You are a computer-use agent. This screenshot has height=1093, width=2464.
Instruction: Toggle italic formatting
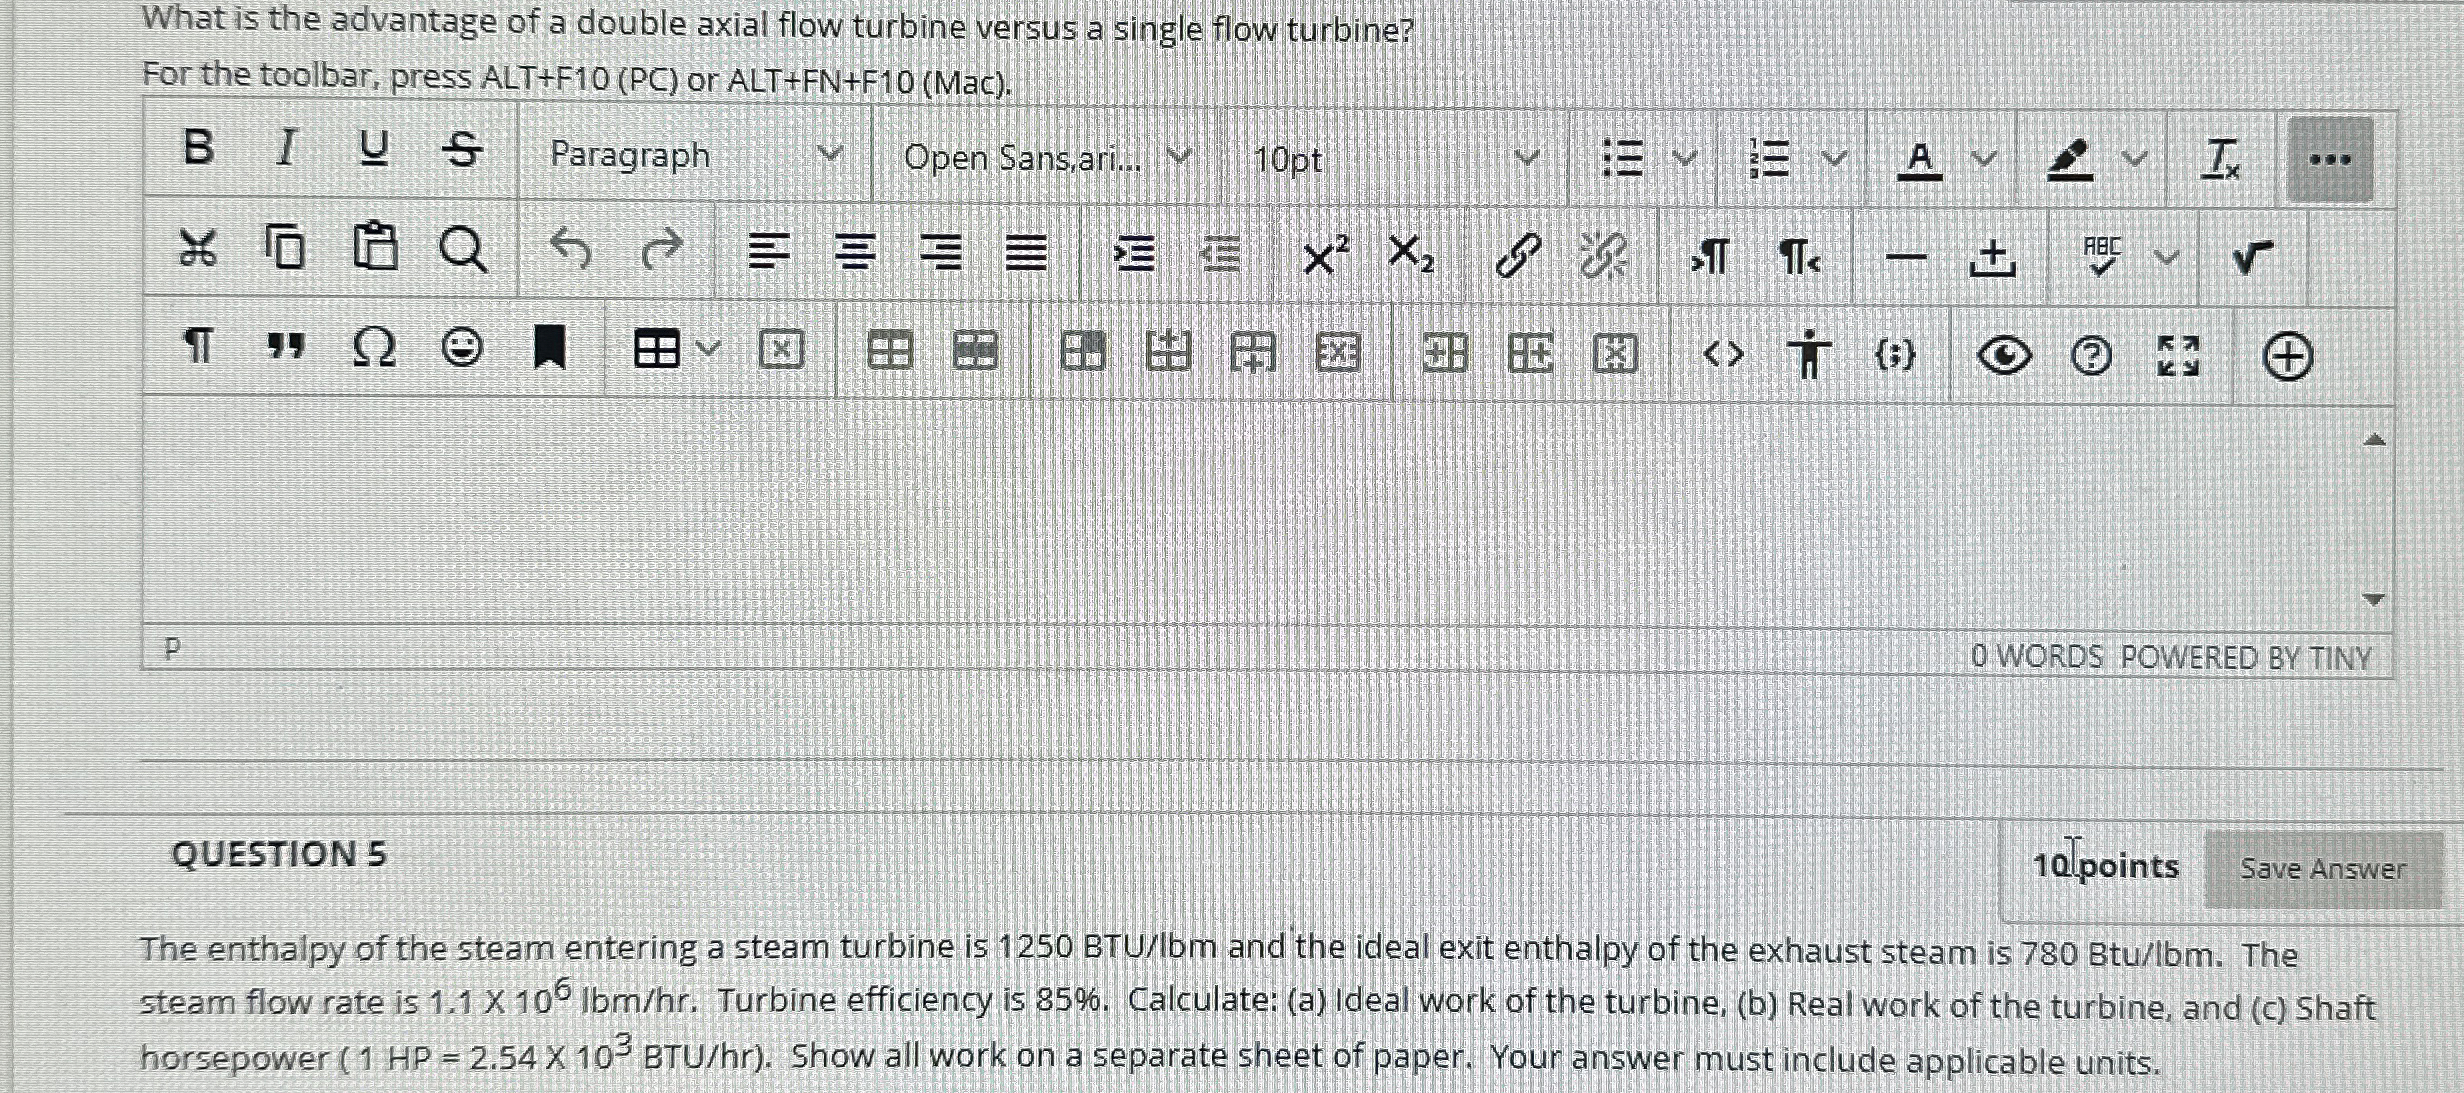click(x=286, y=149)
